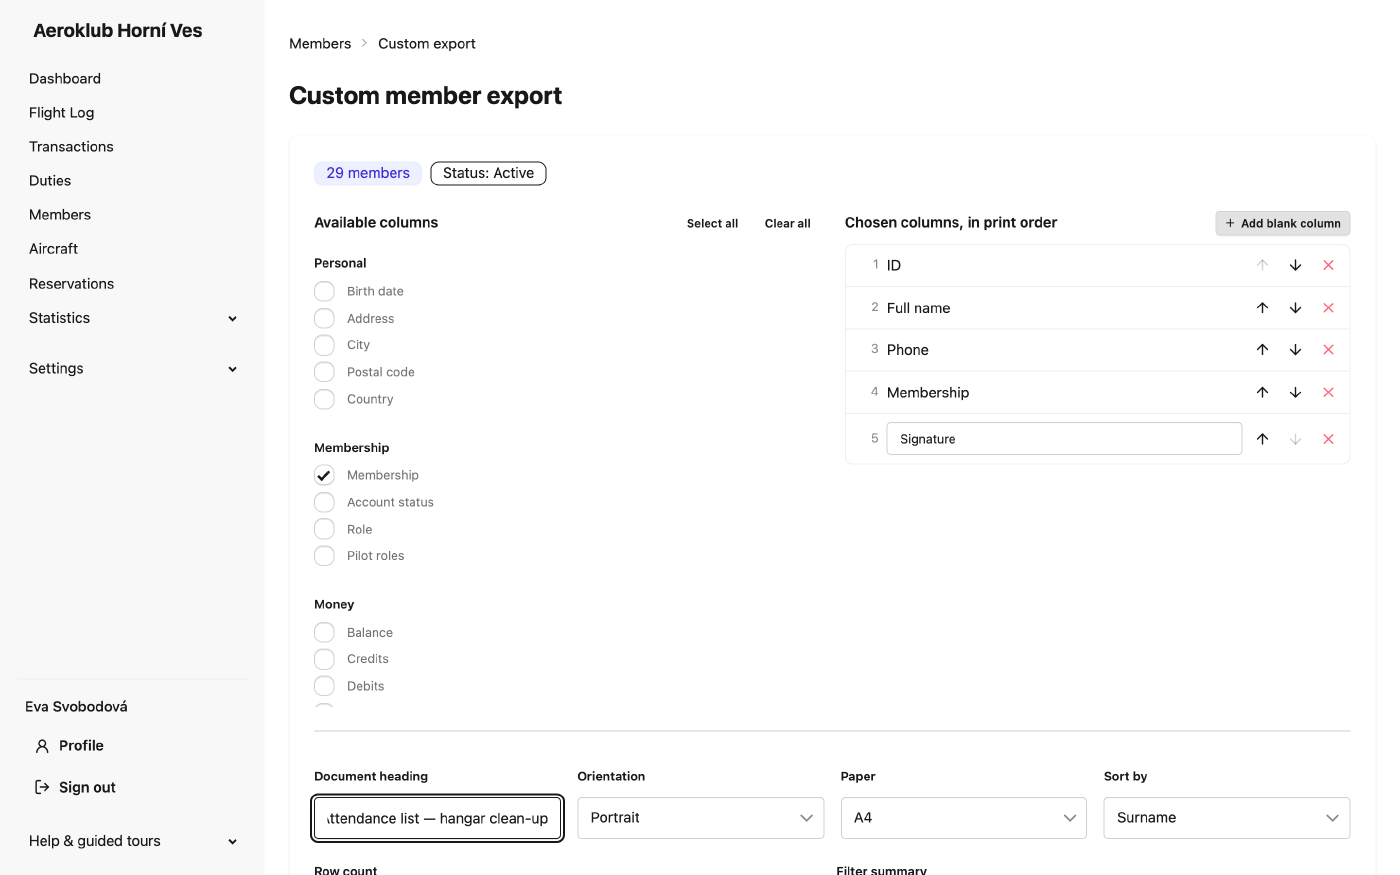Move Phone column up
Image resolution: width=1400 pixels, height=875 pixels.
(1262, 350)
